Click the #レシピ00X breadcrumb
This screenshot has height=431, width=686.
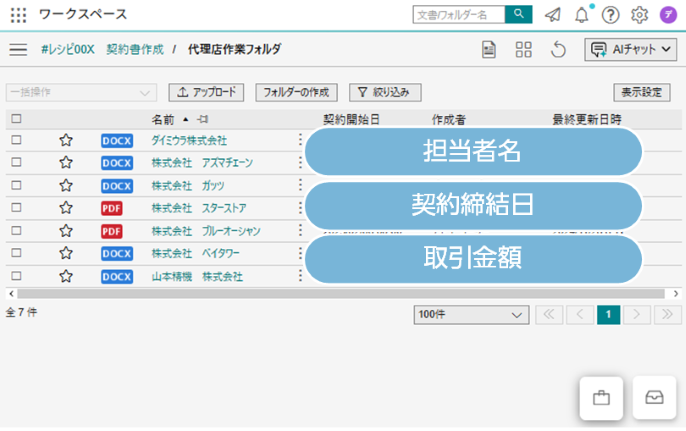[x=67, y=49]
